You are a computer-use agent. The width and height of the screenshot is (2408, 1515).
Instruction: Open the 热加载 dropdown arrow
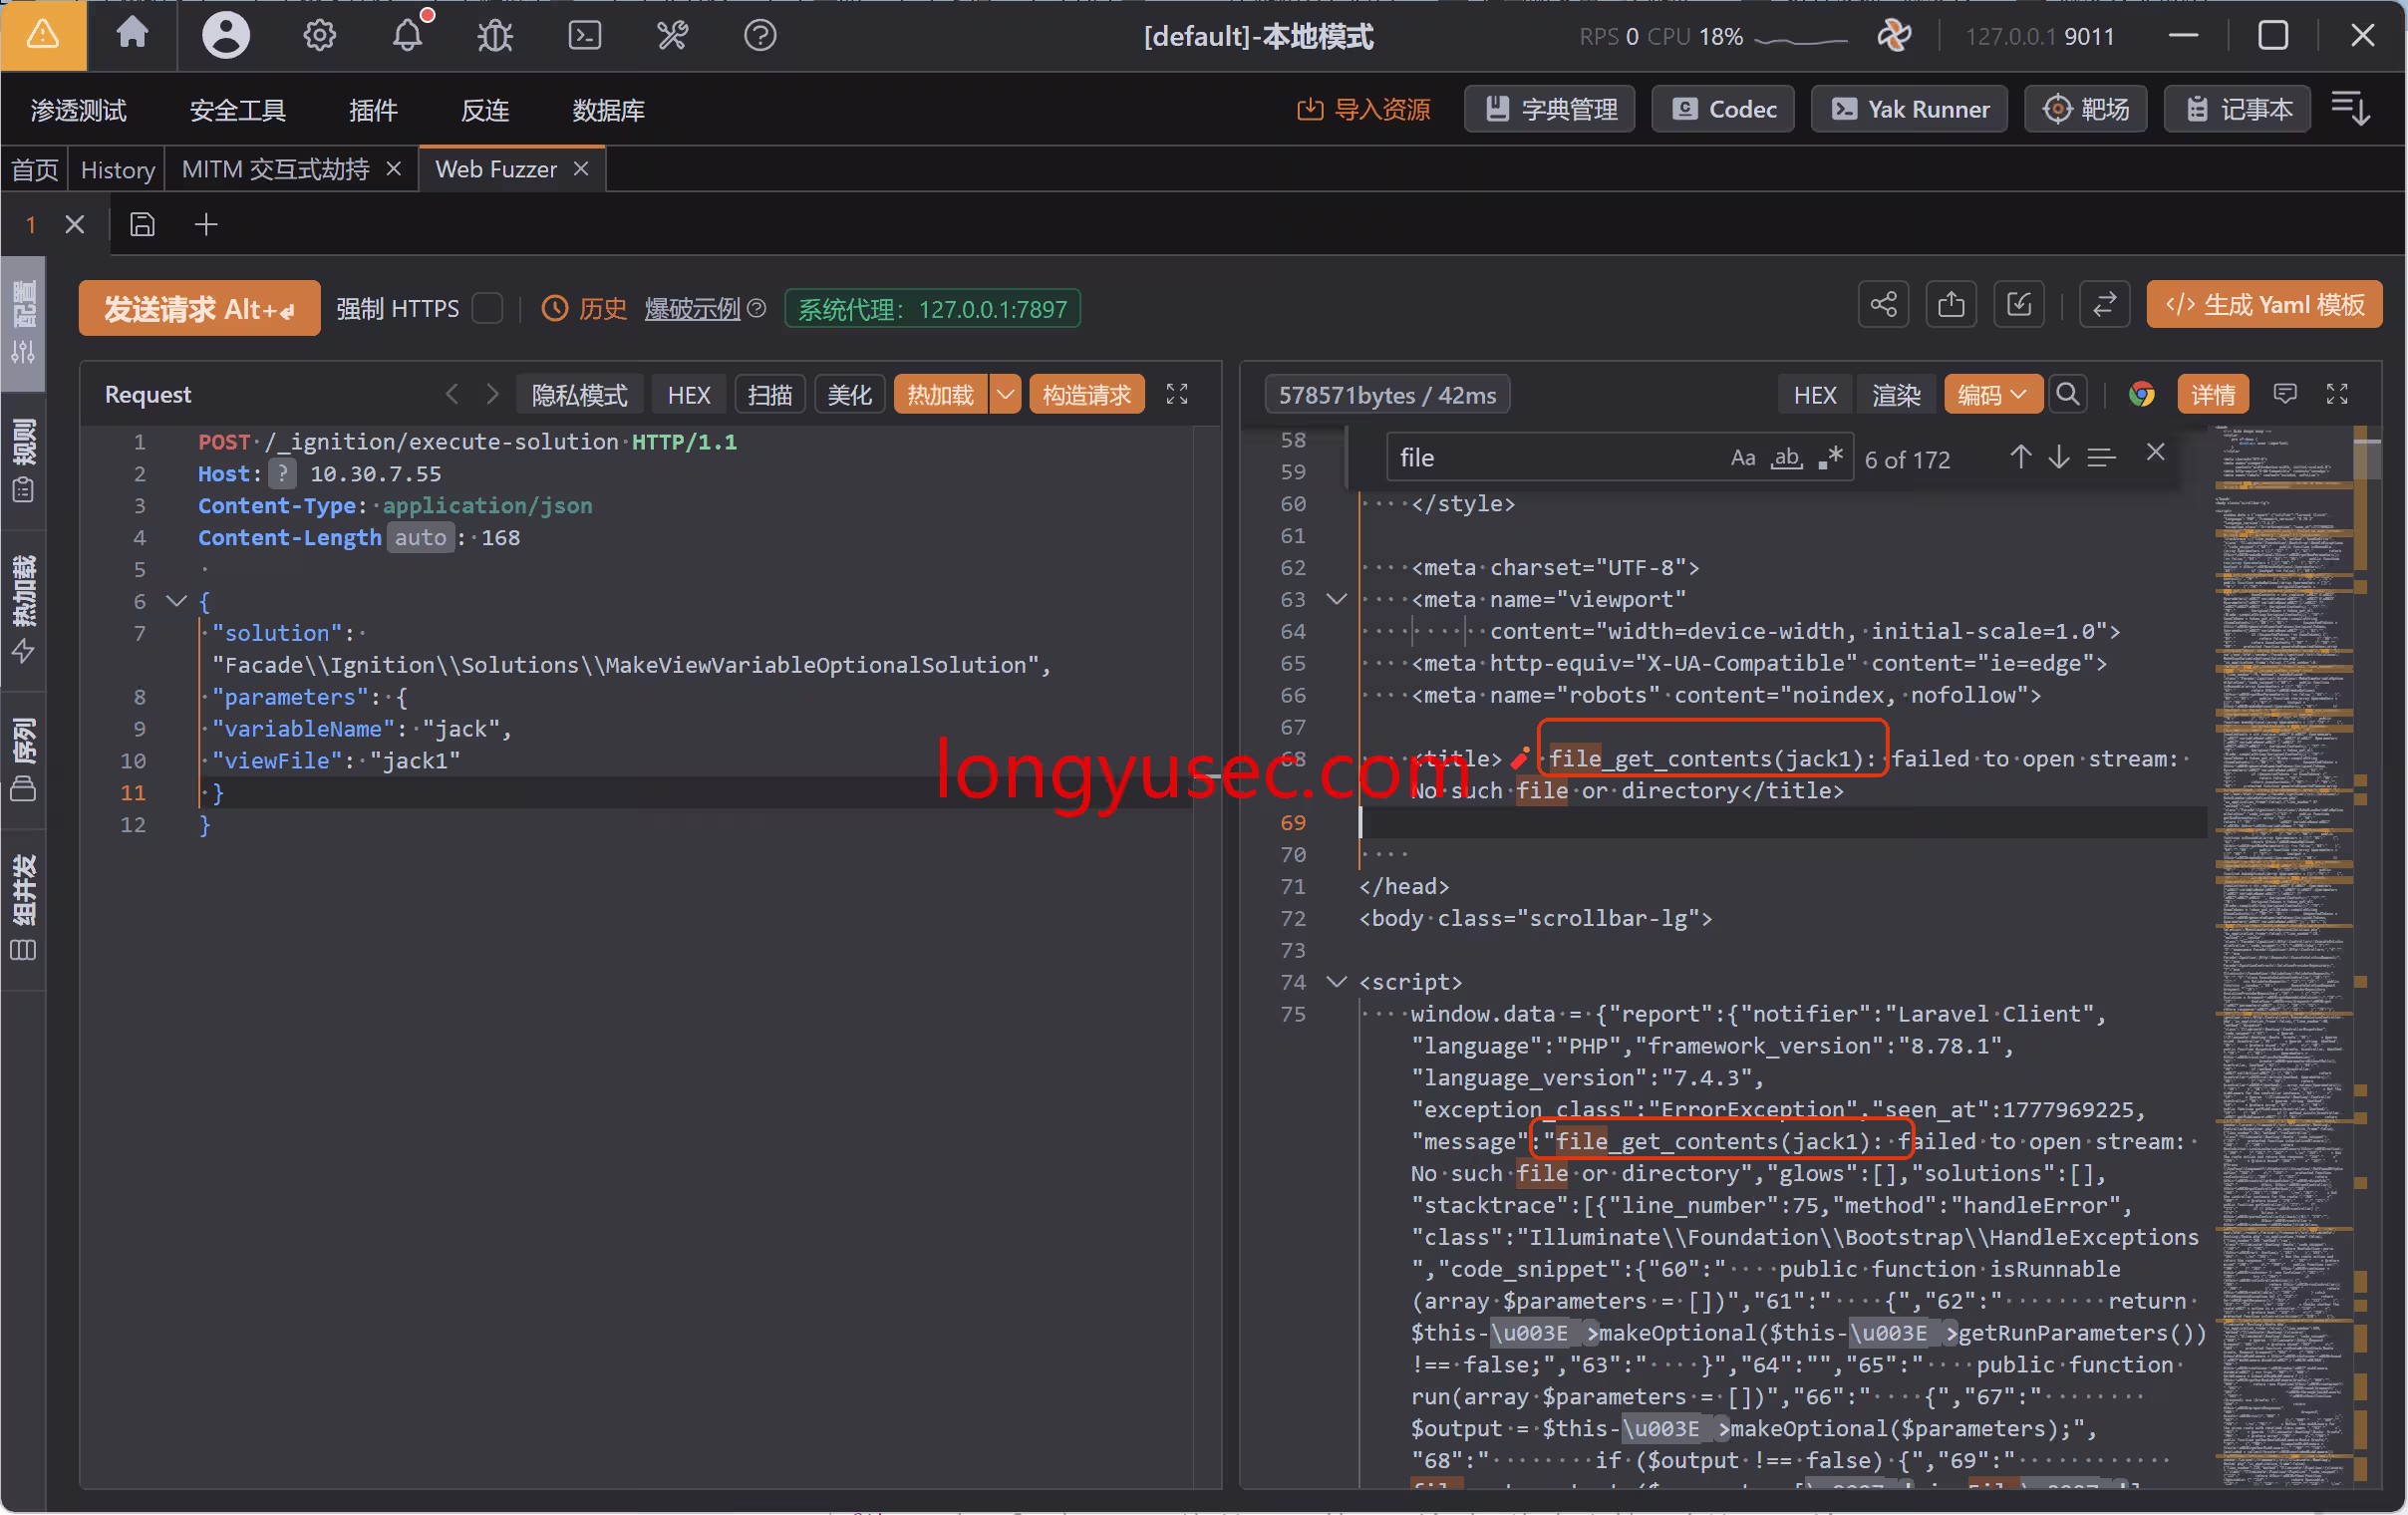click(x=1005, y=394)
